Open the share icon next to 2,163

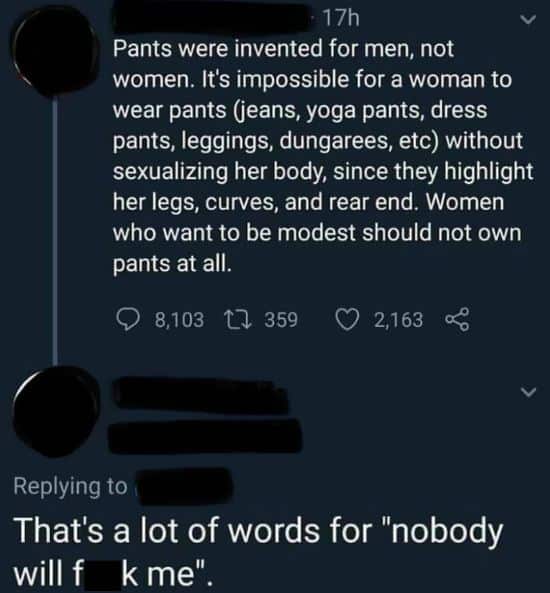(x=457, y=320)
